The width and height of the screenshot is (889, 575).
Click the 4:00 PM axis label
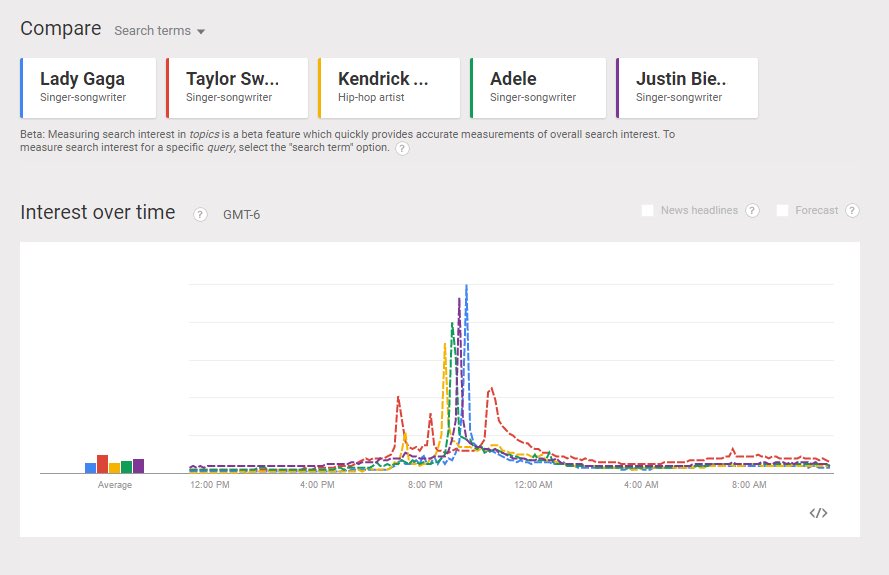(x=318, y=485)
